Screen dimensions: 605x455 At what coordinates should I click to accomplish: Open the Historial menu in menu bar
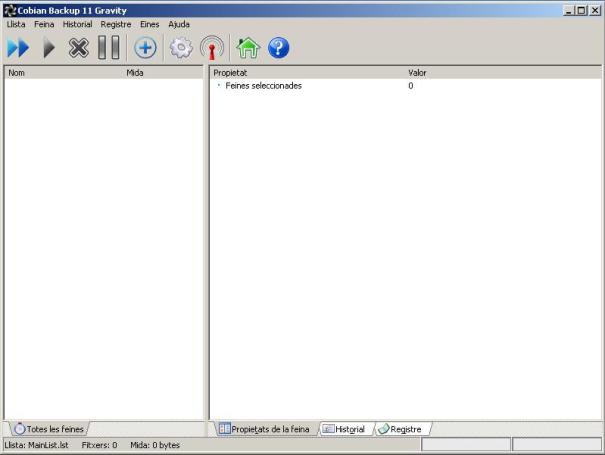78,24
